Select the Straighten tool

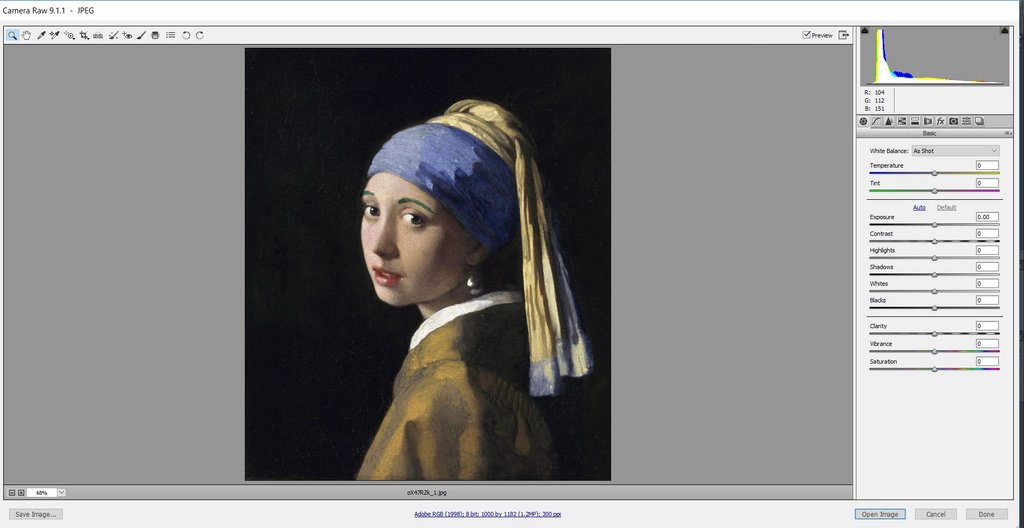tap(98, 35)
